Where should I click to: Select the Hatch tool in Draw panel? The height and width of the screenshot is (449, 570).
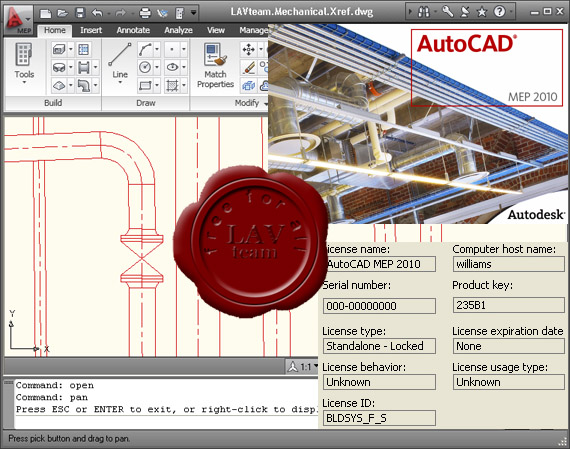point(172,86)
